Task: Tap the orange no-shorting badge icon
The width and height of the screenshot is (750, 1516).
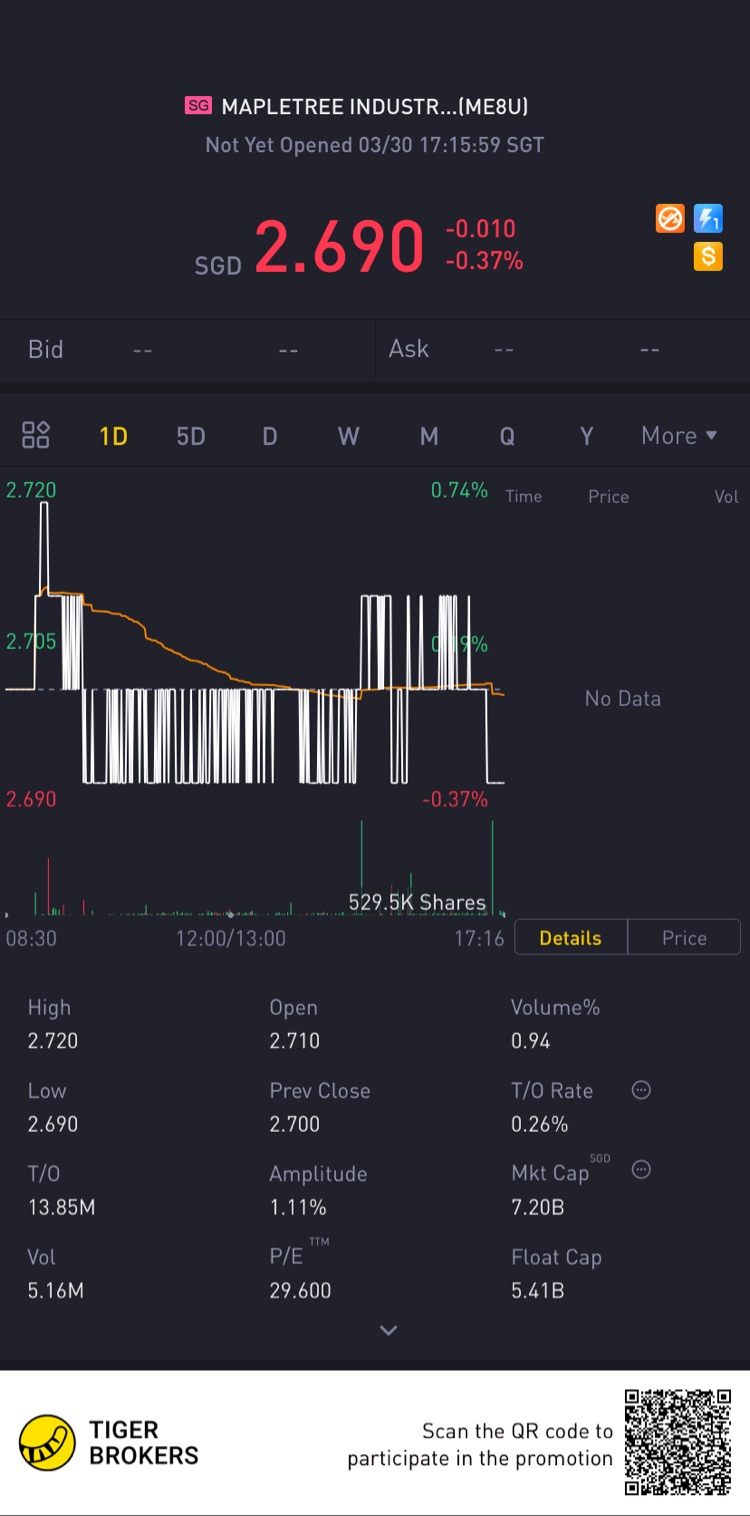Action: click(x=670, y=218)
